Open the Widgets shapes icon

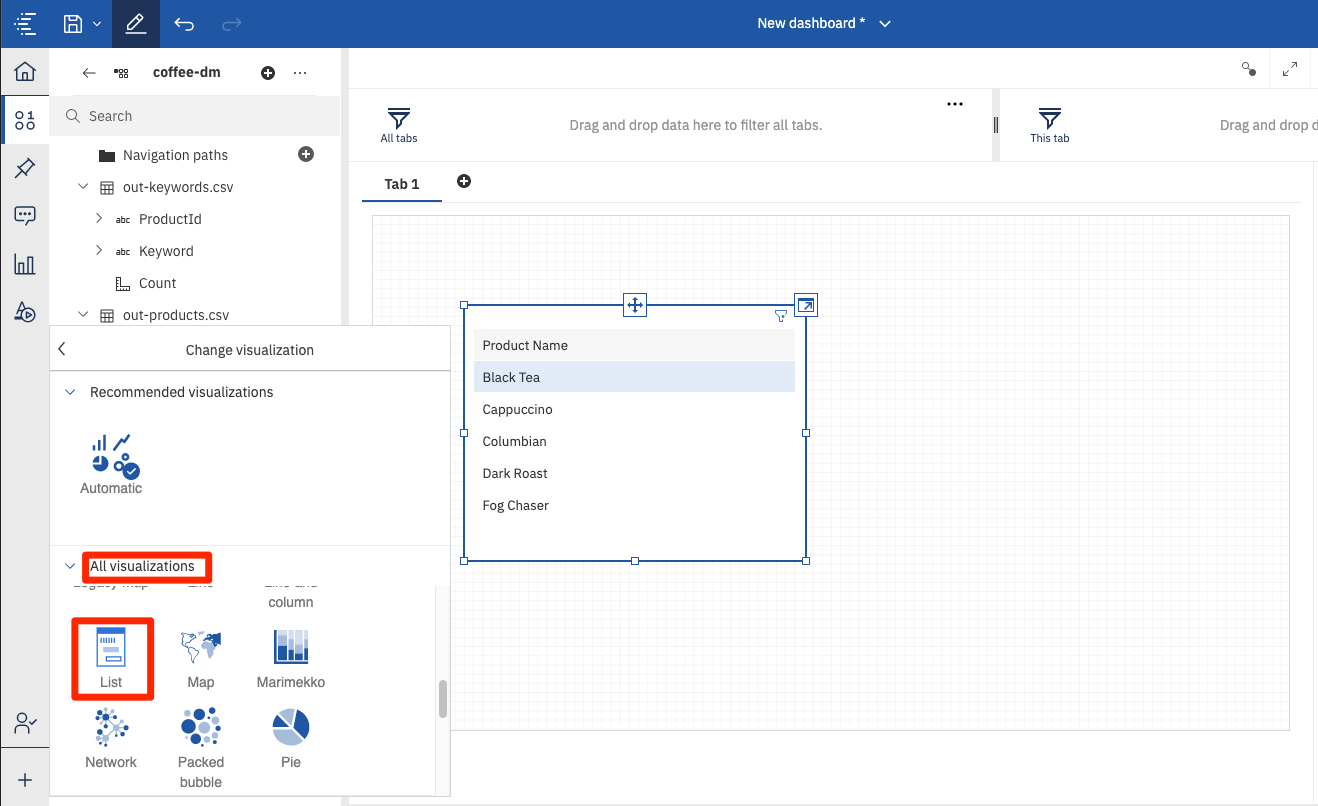[25, 312]
